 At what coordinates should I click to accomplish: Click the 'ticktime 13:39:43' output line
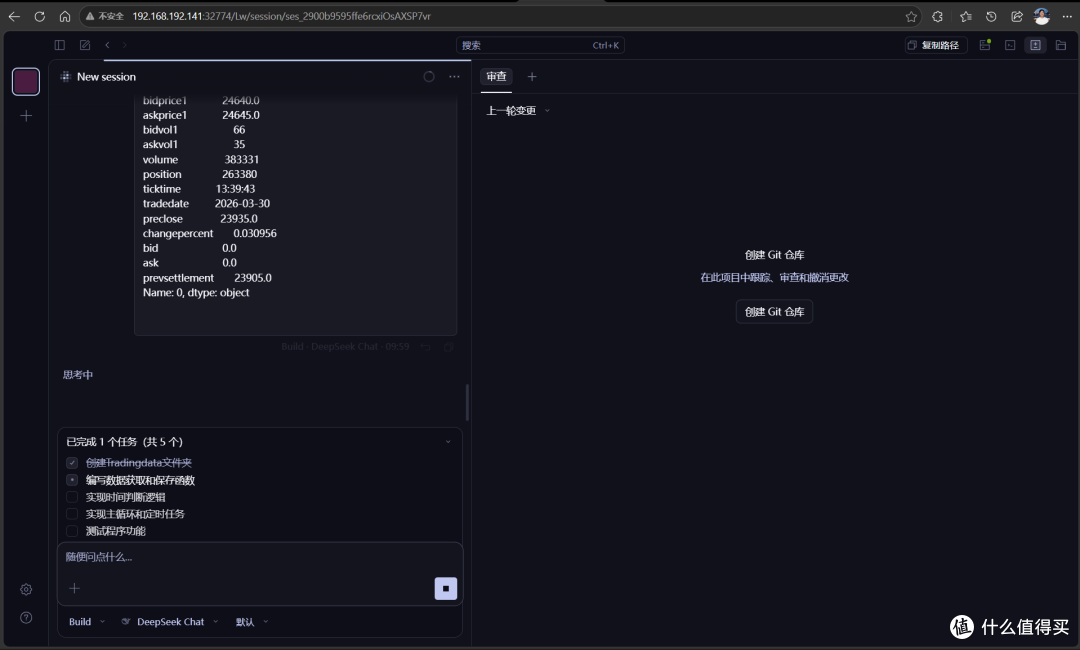click(x=198, y=189)
